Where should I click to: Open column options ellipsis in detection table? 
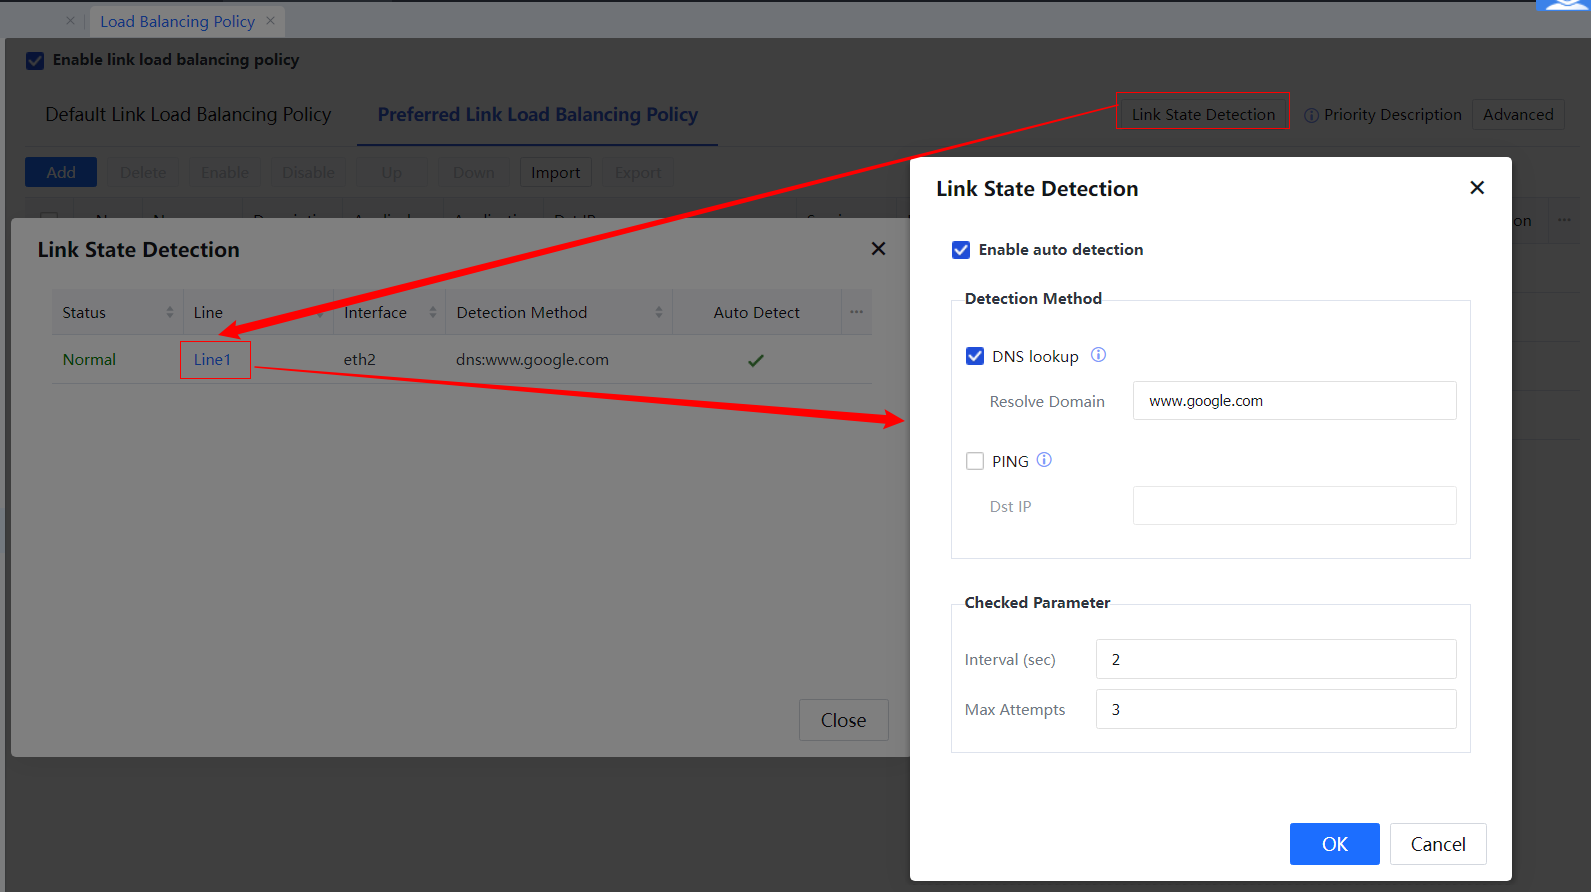[x=856, y=312]
